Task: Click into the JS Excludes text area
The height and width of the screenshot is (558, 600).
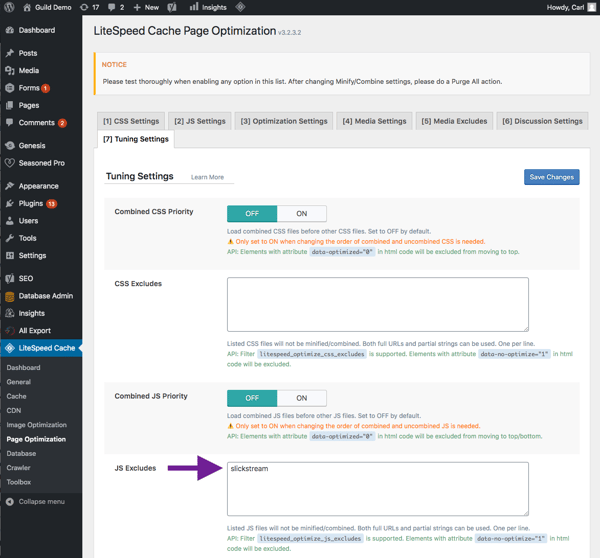Action: pos(378,489)
